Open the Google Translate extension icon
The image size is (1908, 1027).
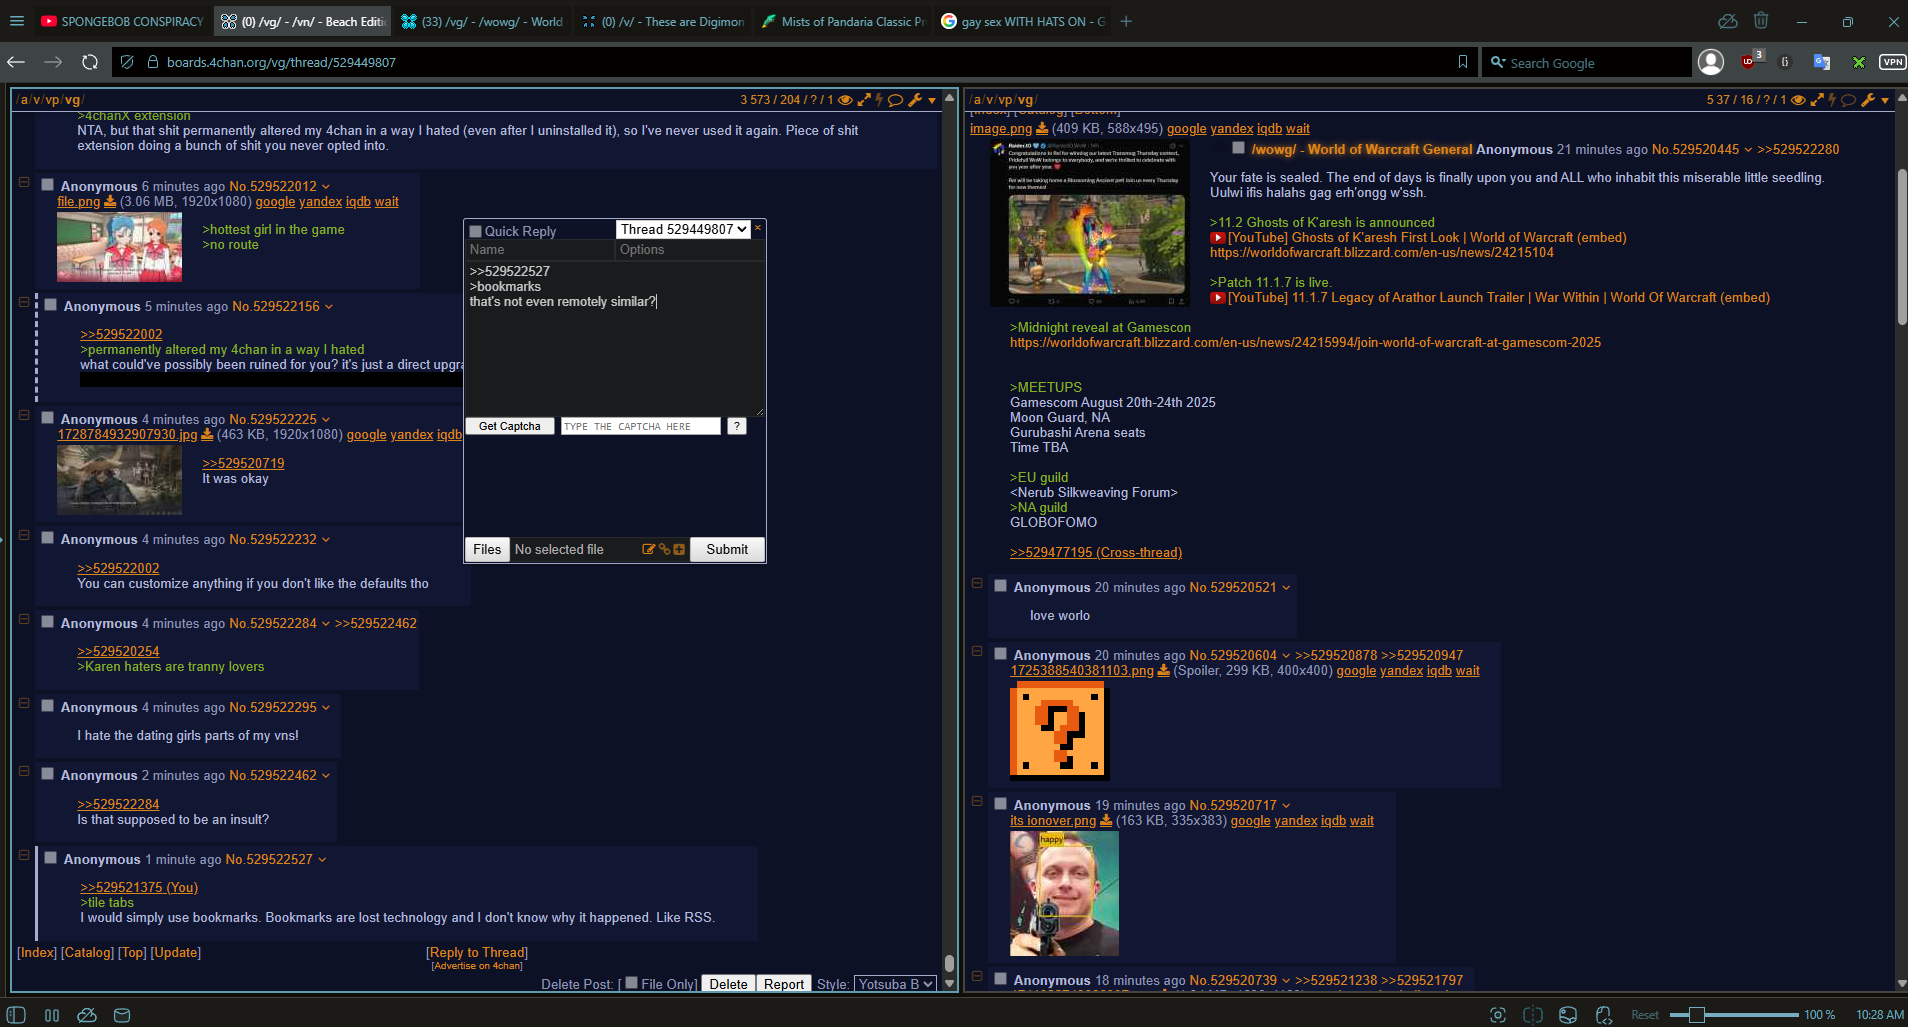(x=1822, y=62)
